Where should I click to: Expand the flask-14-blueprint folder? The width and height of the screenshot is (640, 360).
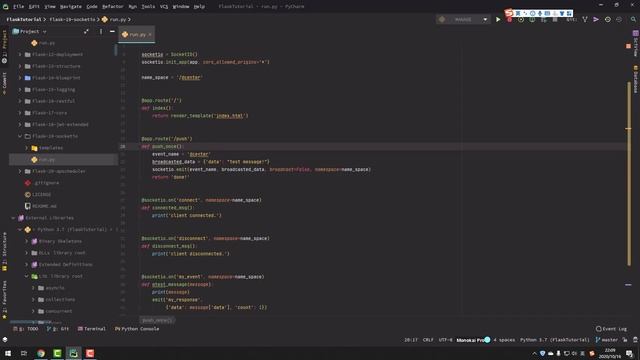20,78
